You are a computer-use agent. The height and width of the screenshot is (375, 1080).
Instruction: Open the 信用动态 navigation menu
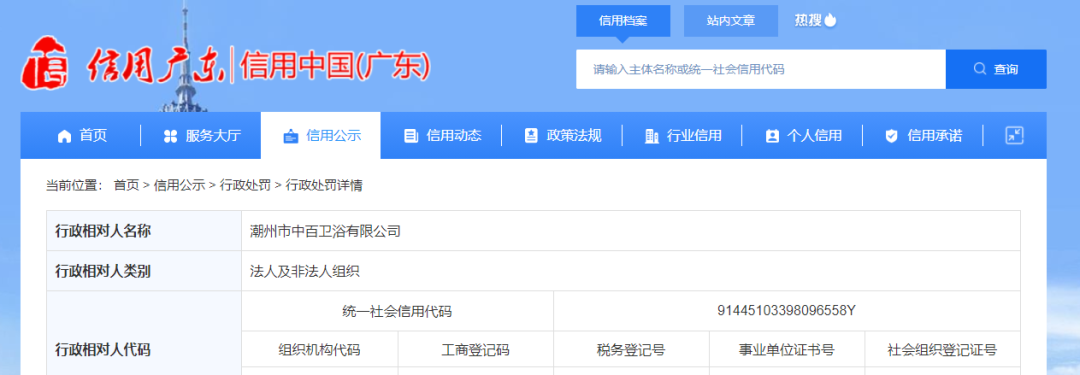442,135
